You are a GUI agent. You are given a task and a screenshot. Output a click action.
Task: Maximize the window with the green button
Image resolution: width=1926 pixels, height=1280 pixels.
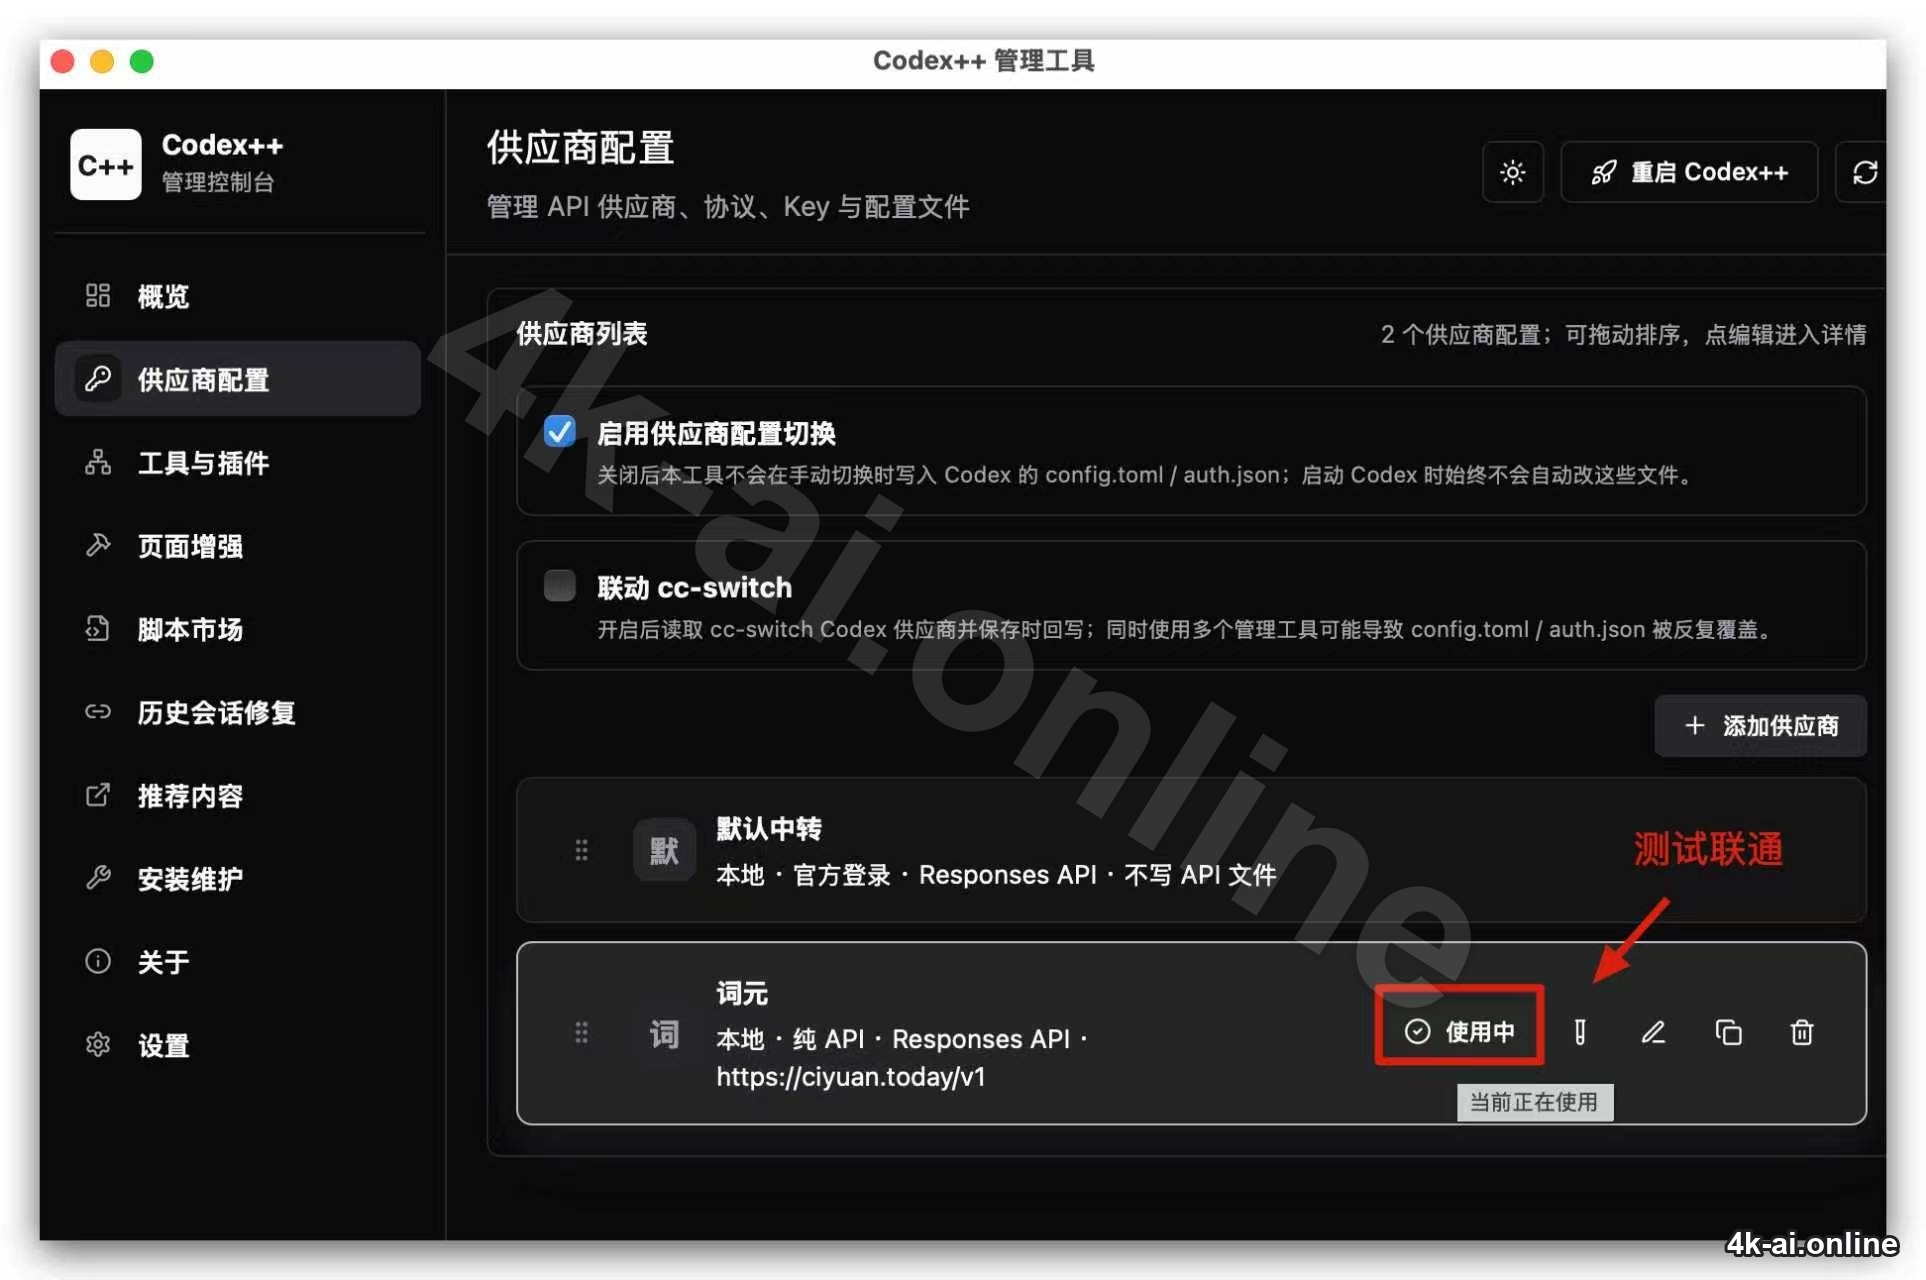(142, 62)
